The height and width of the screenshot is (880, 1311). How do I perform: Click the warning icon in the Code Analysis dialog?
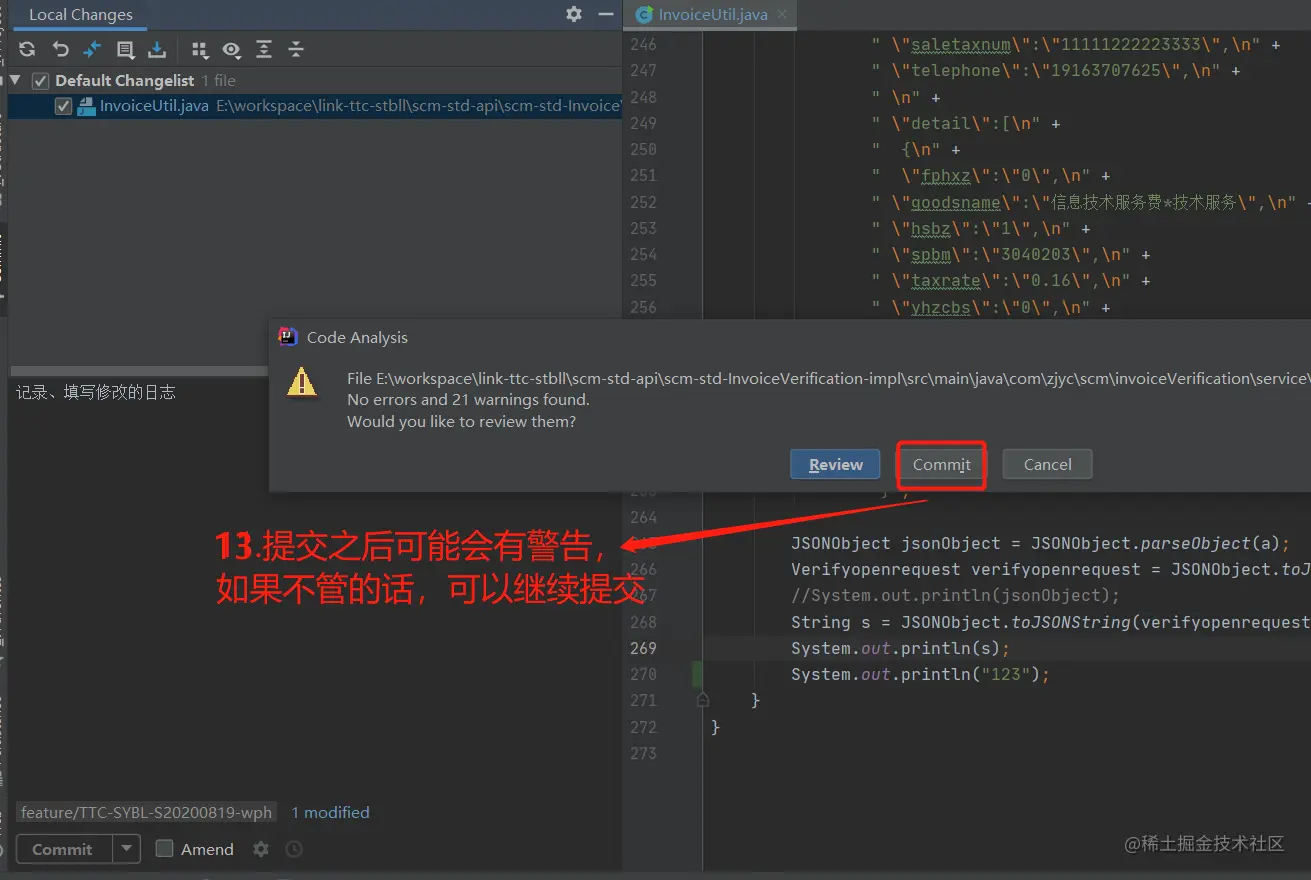[302, 381]
